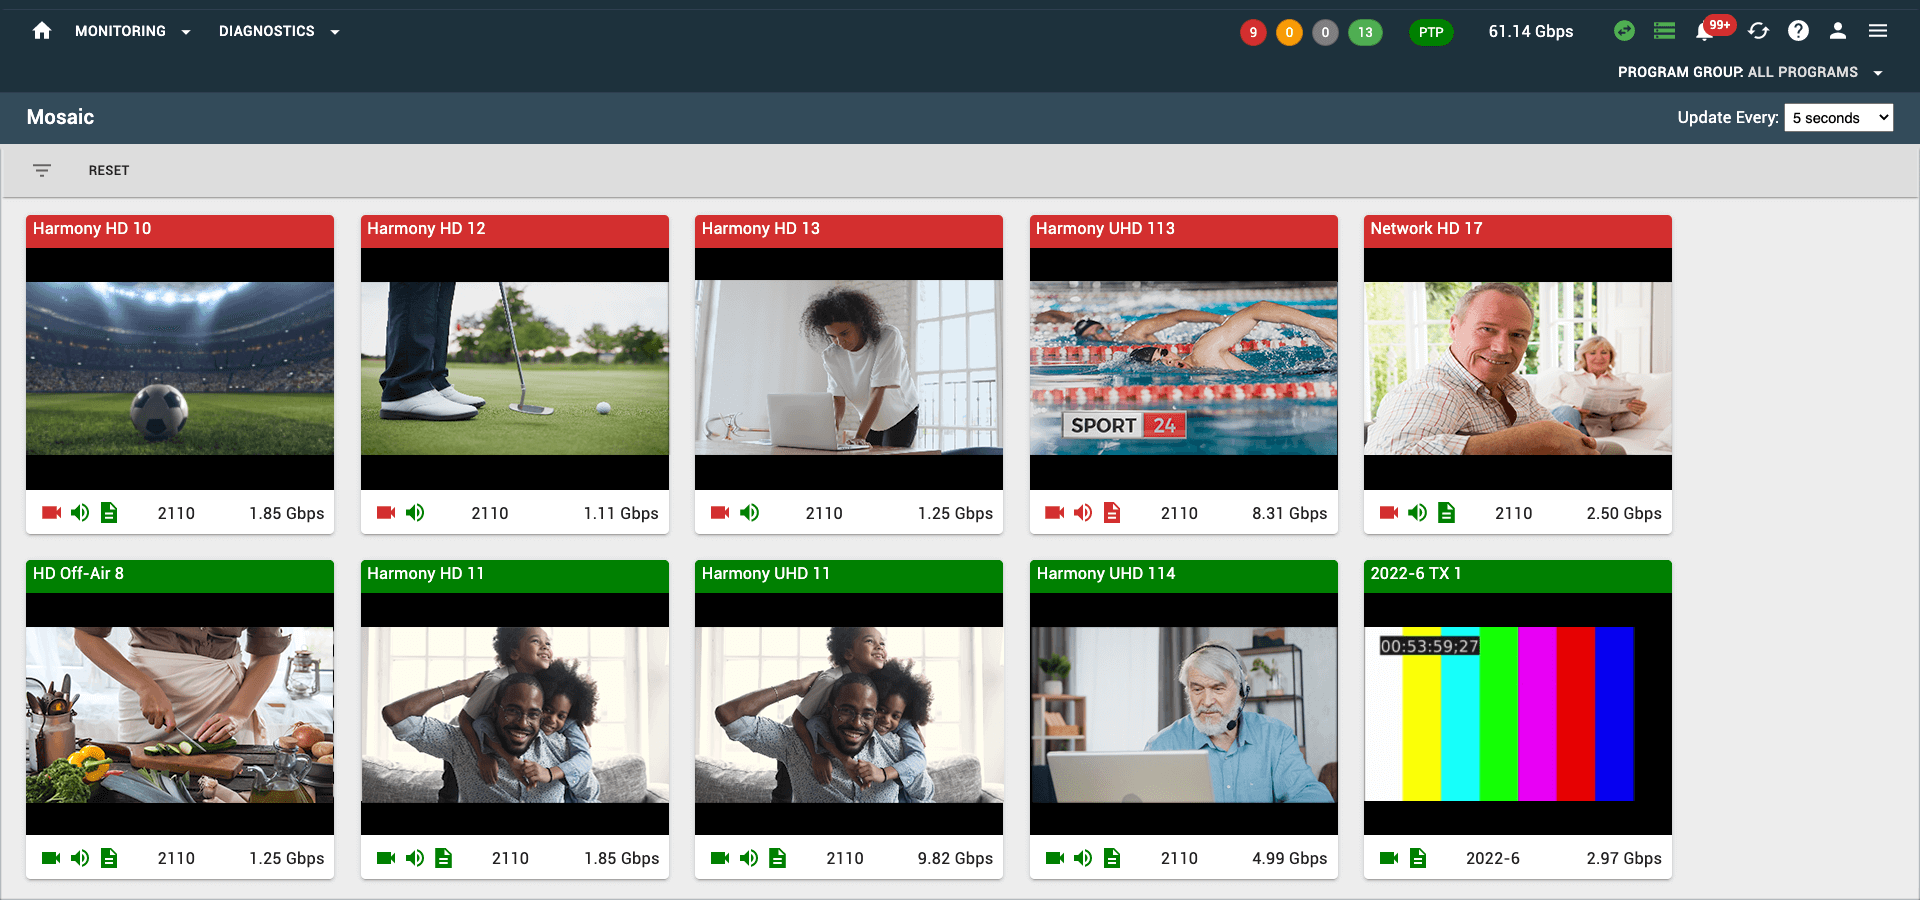This screenshot has width=1920, height=900.
Task: Click the green link status icon
Action: (x=1624, y=31)
